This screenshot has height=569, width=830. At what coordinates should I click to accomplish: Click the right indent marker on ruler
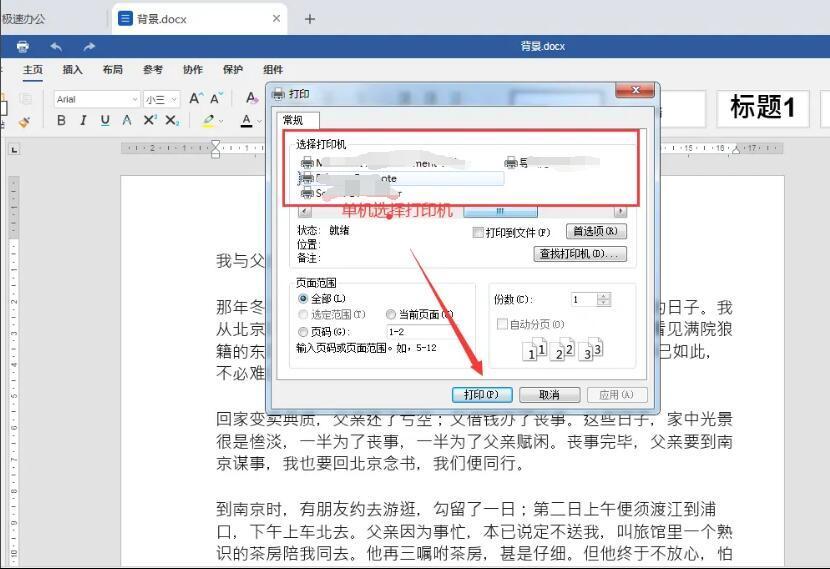[x=736, y=150]
